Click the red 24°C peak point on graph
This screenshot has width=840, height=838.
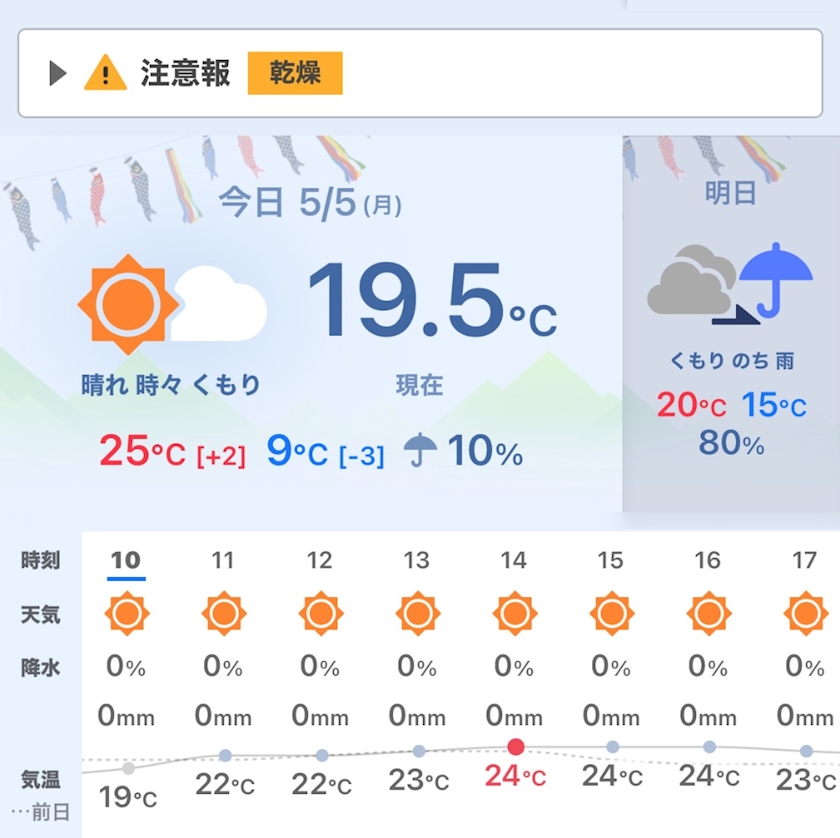(x=515, y=746)
